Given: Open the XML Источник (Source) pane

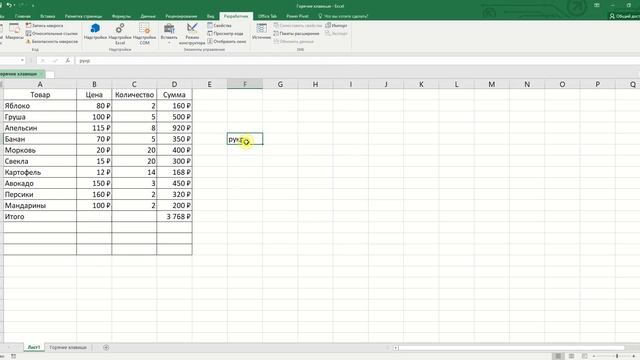Looking at the screenshot, I should (x=261, y=31).
